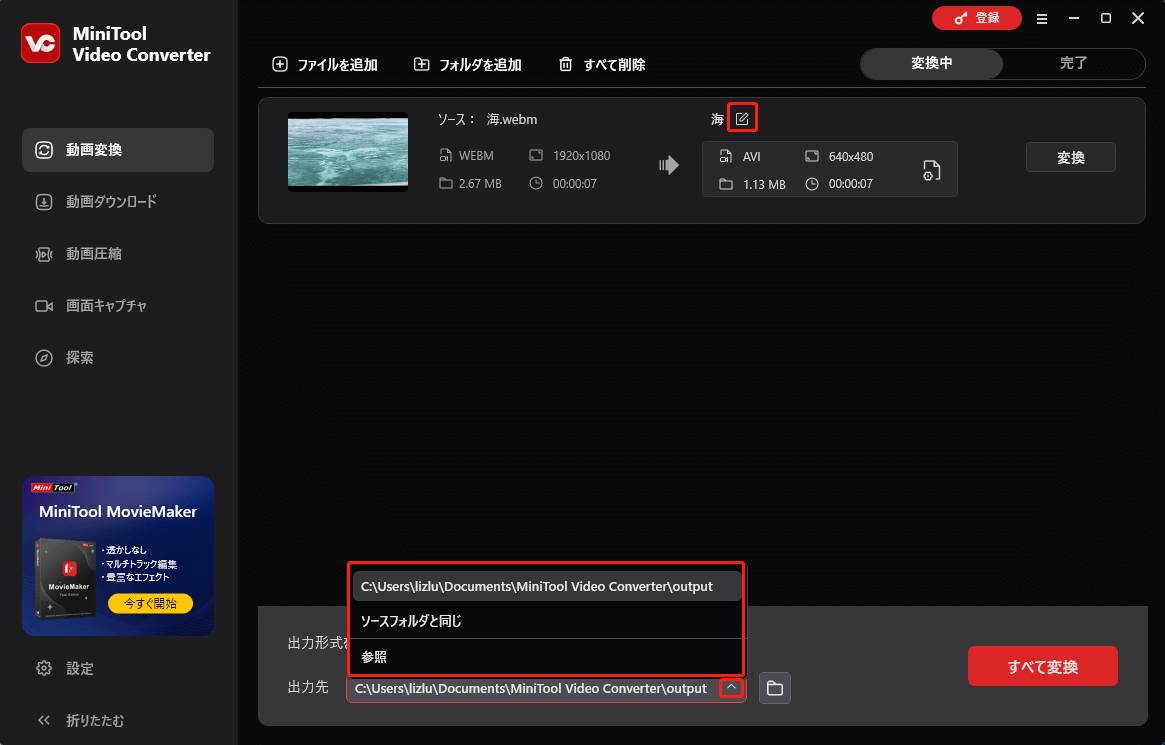Click 今すぐ開始 on the MovieMaker ad
1165x745 pixels.
pyautogui.click(x=150, y=603)
